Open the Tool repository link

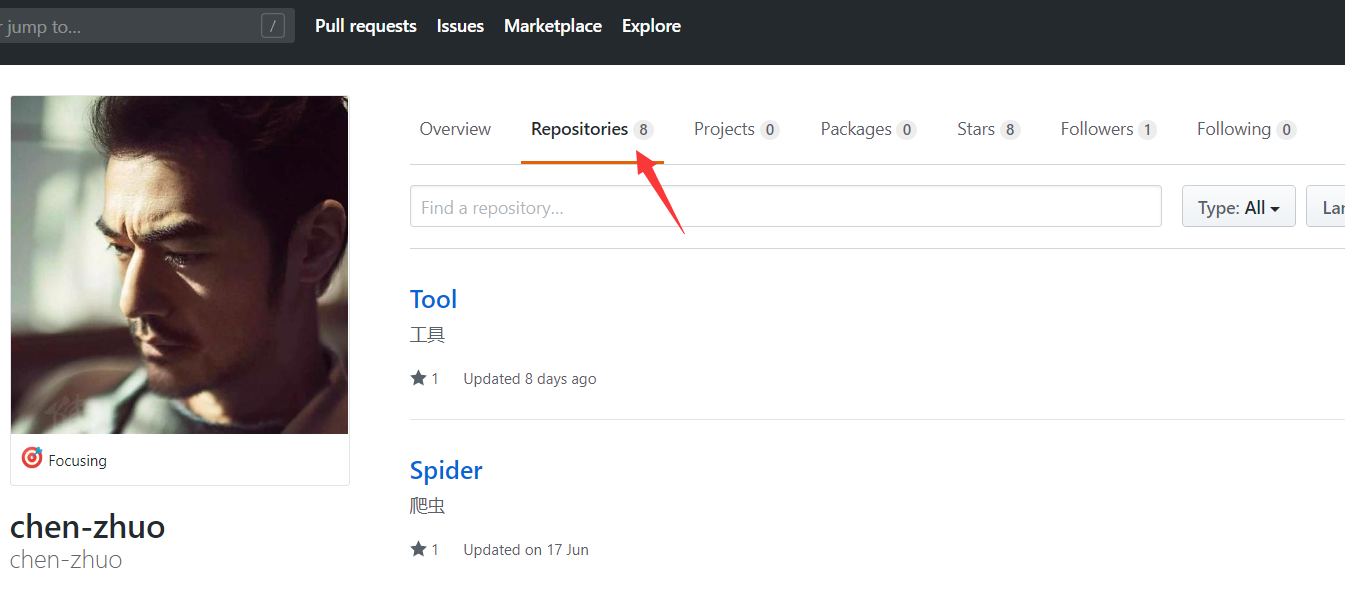pos(433,299)
